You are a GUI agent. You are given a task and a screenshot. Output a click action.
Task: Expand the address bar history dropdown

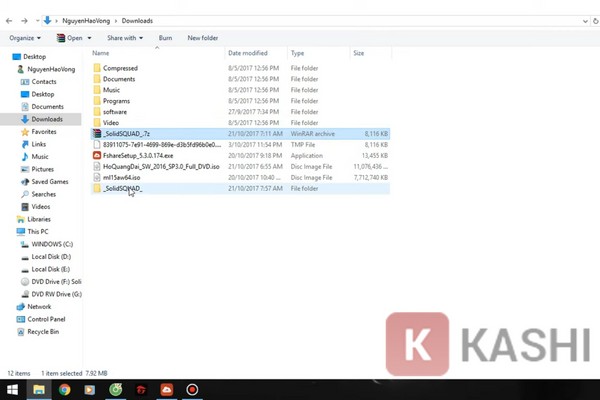click(585, 21)
